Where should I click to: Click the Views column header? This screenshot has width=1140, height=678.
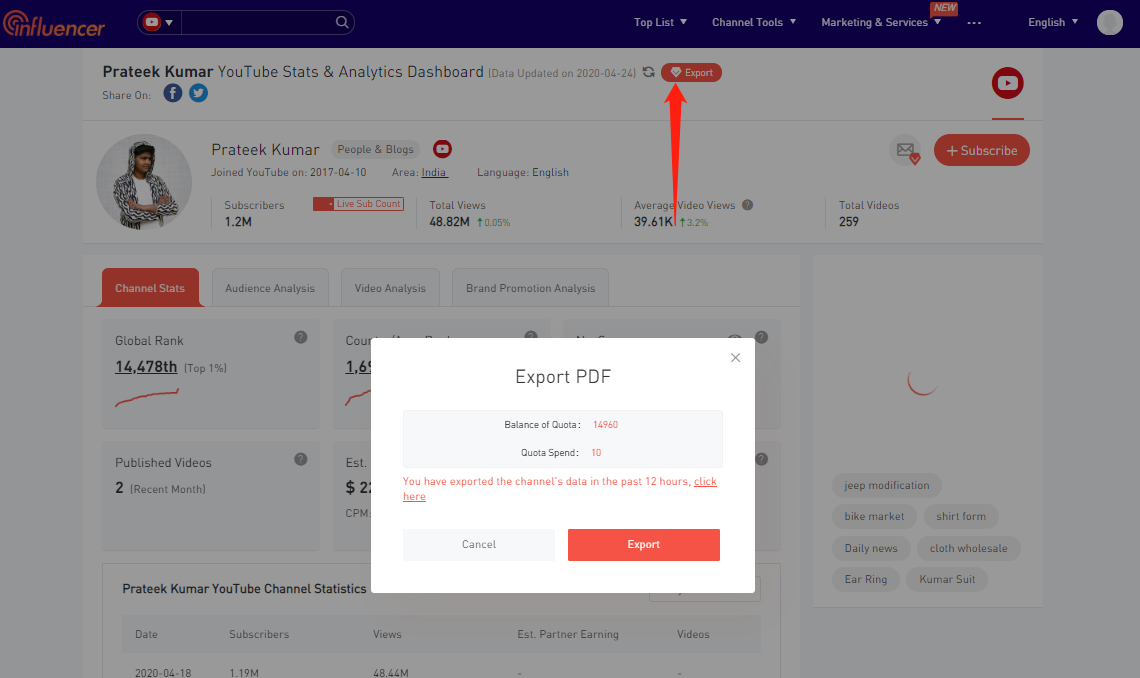coord(387,634)
